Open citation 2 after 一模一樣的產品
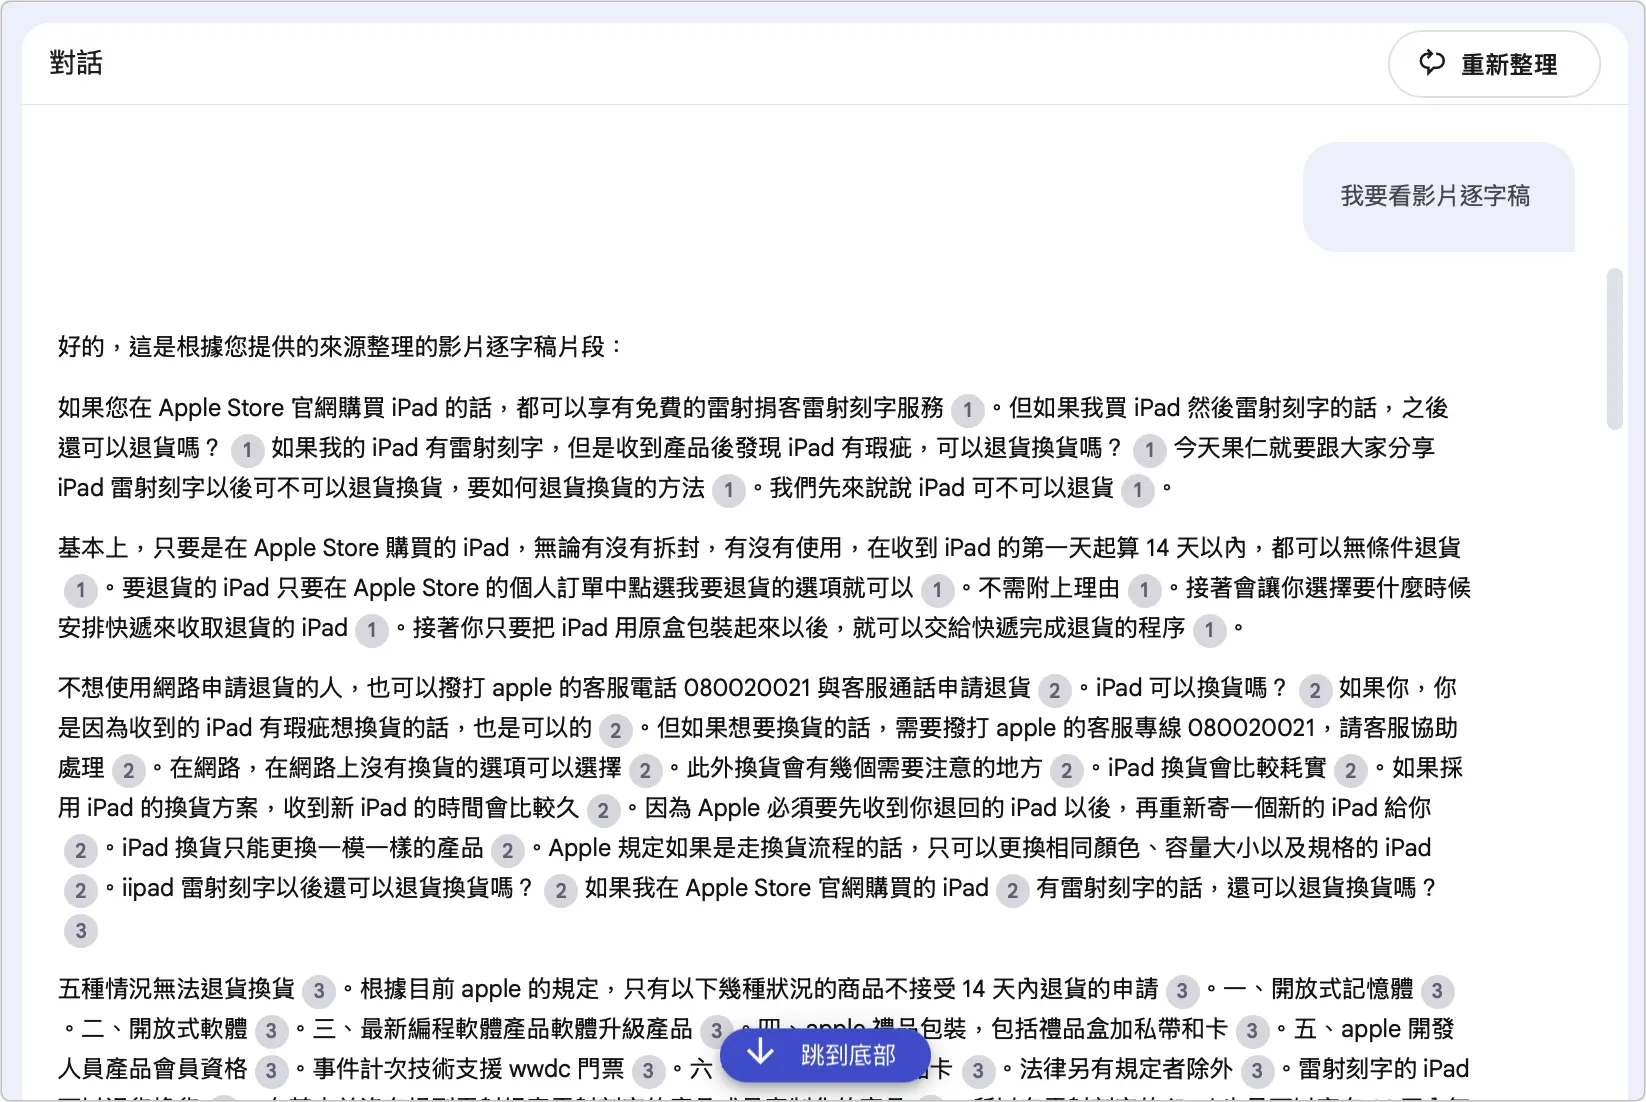1646x1102 pixels. pyautogui.click(x=507, y=850)
